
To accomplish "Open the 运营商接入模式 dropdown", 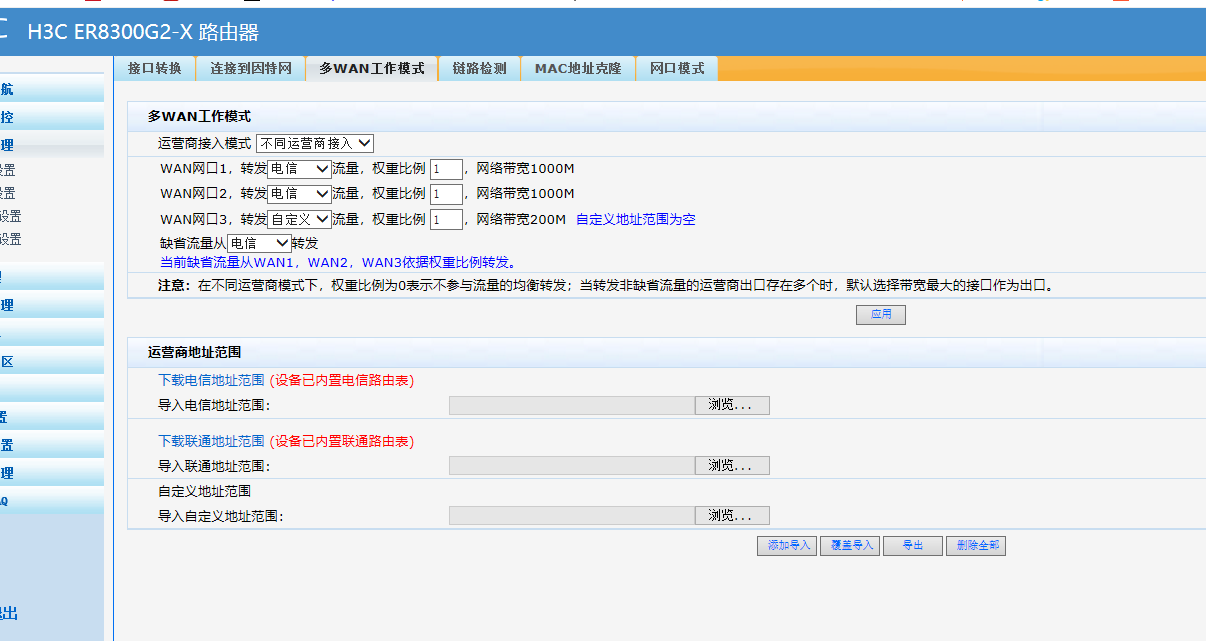I will pyautogui.click(x=315, y=144).
